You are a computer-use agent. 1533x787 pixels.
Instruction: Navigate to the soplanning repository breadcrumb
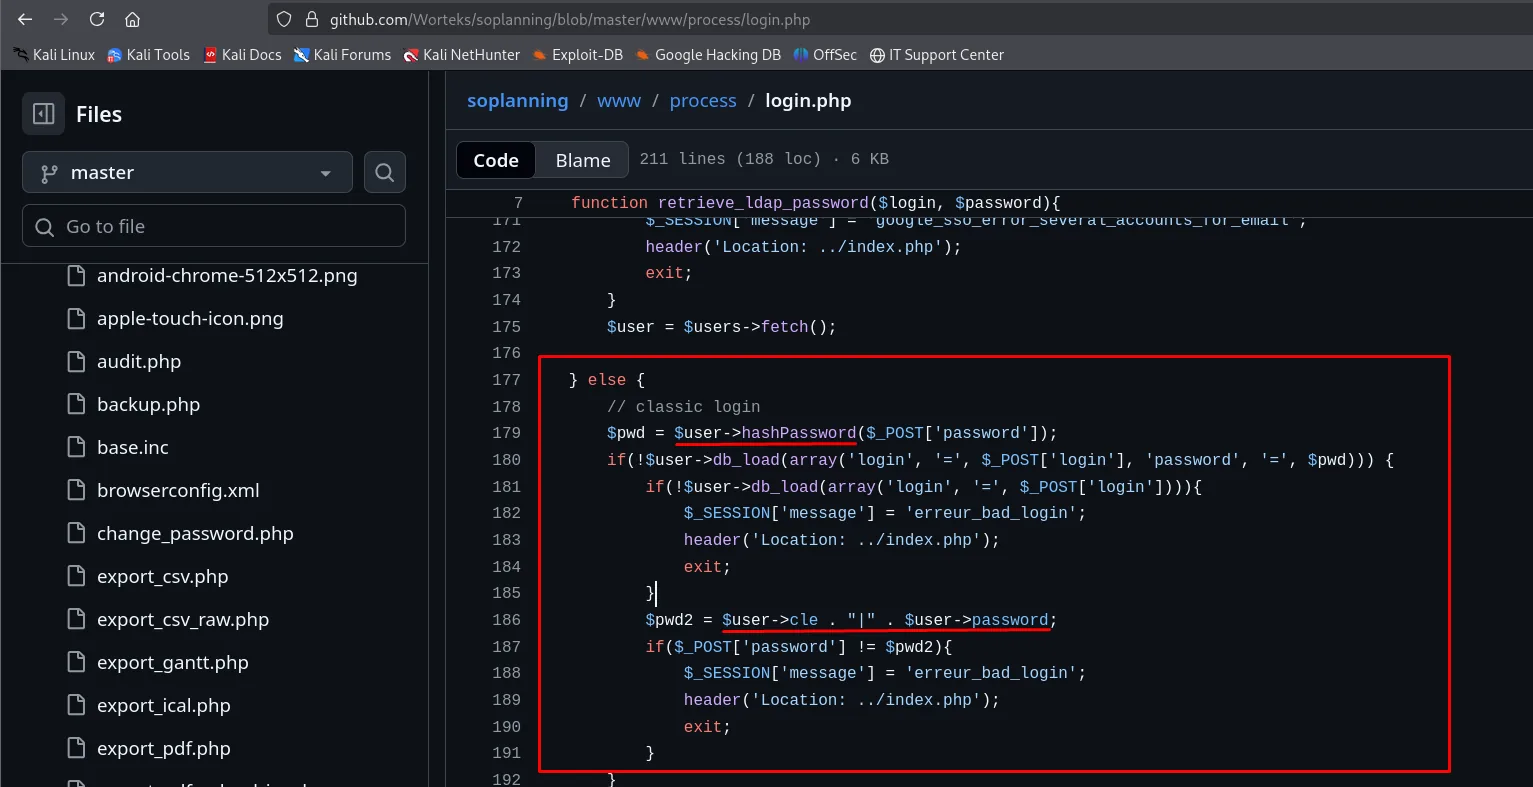tap(518, 101)
